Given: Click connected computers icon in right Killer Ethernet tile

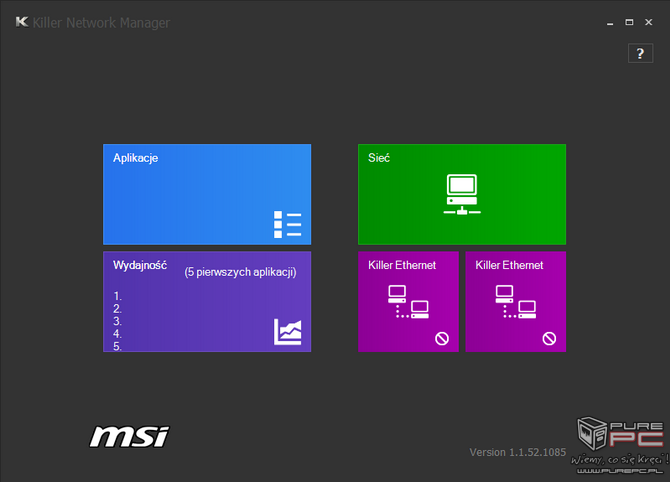Looking at the screenshot, I should pos(515,302).
